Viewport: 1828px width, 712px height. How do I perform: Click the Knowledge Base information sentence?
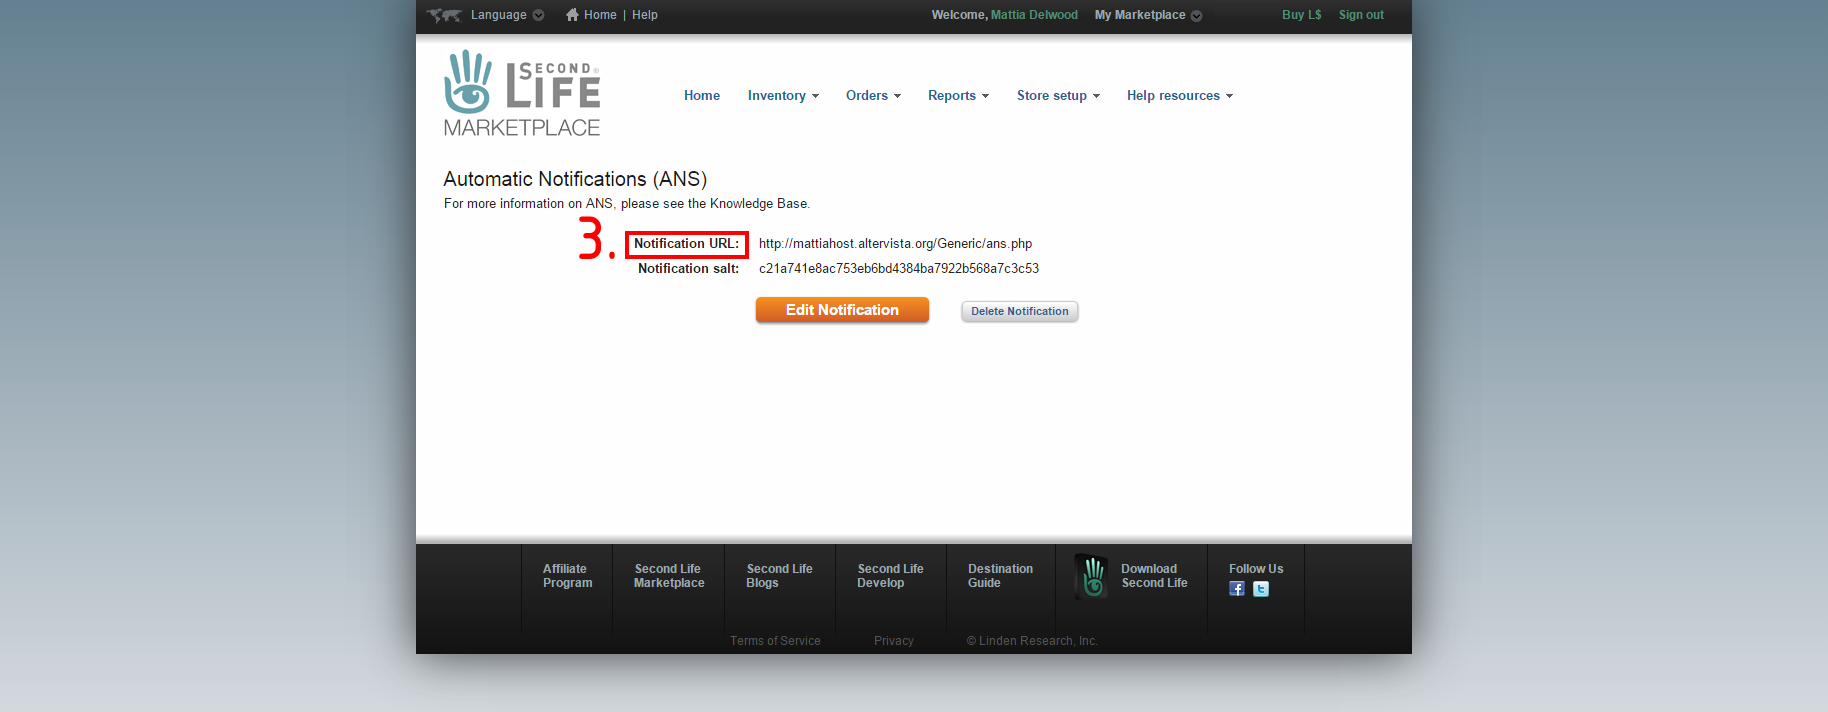click(627, 204)
